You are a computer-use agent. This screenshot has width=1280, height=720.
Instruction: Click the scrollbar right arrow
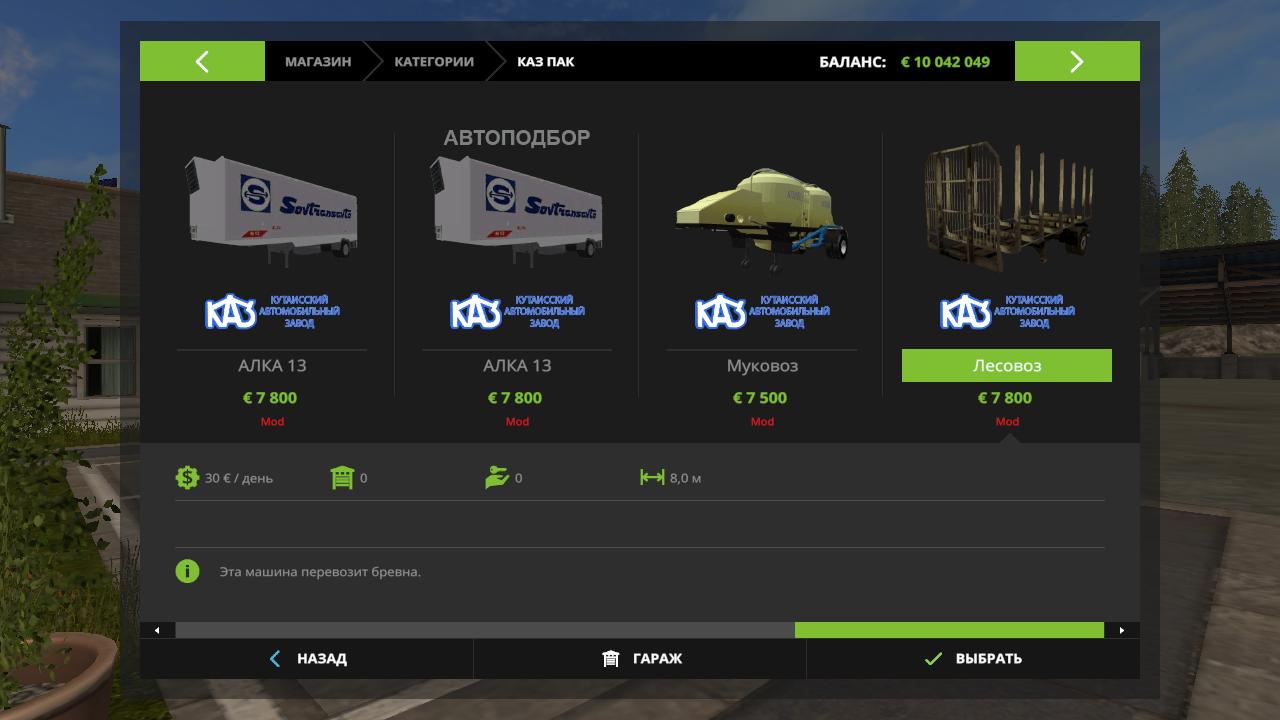[x=1122, y=630]
